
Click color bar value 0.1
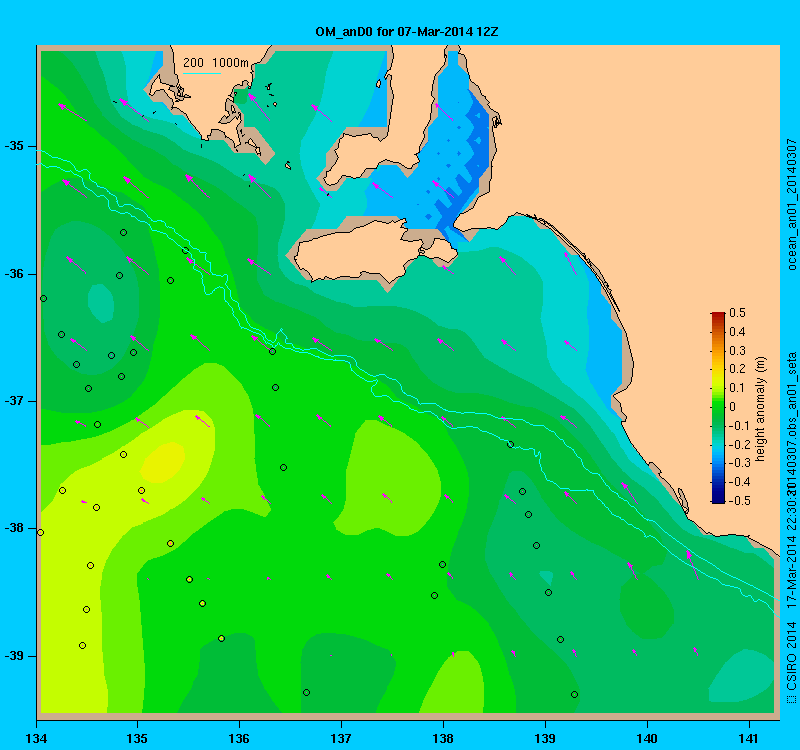click(737, 388)
